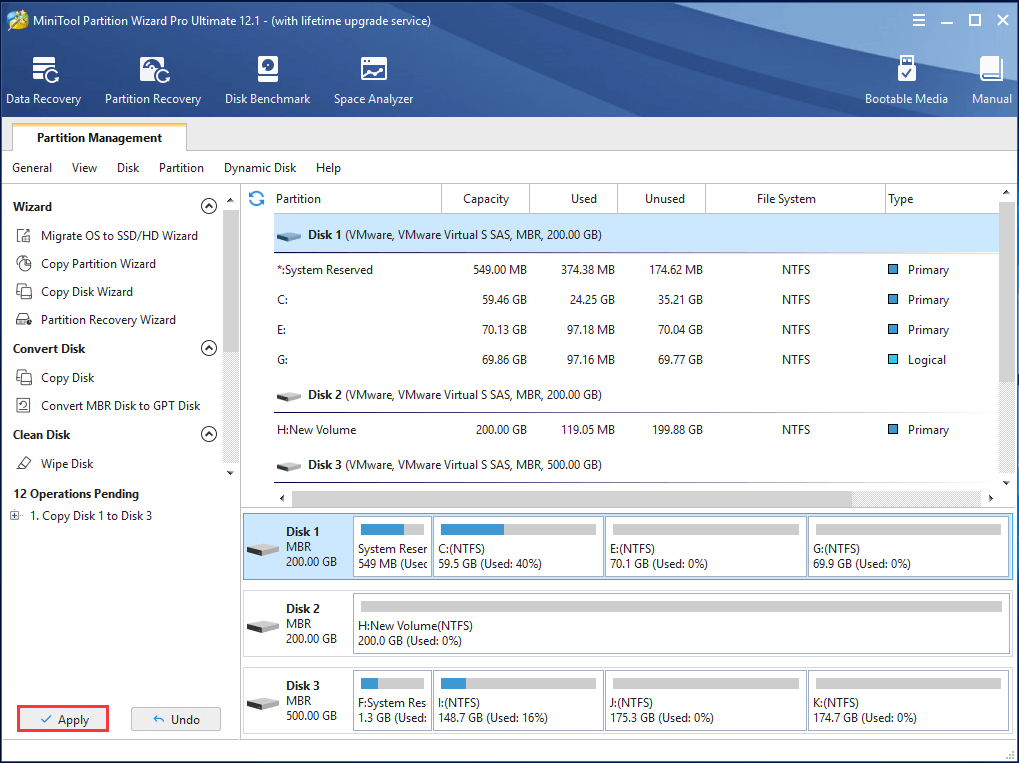Select the *:System Reserved partition row

pos(636,270)
